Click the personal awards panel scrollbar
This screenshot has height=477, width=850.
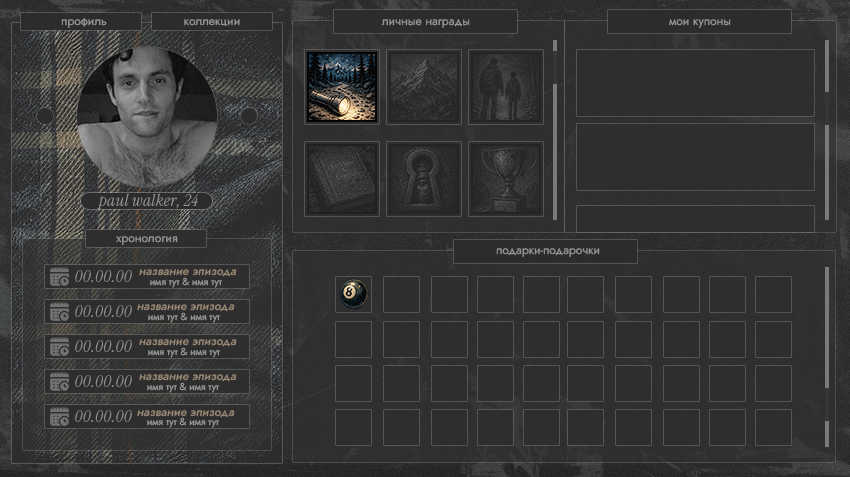(x=555, y=130)
